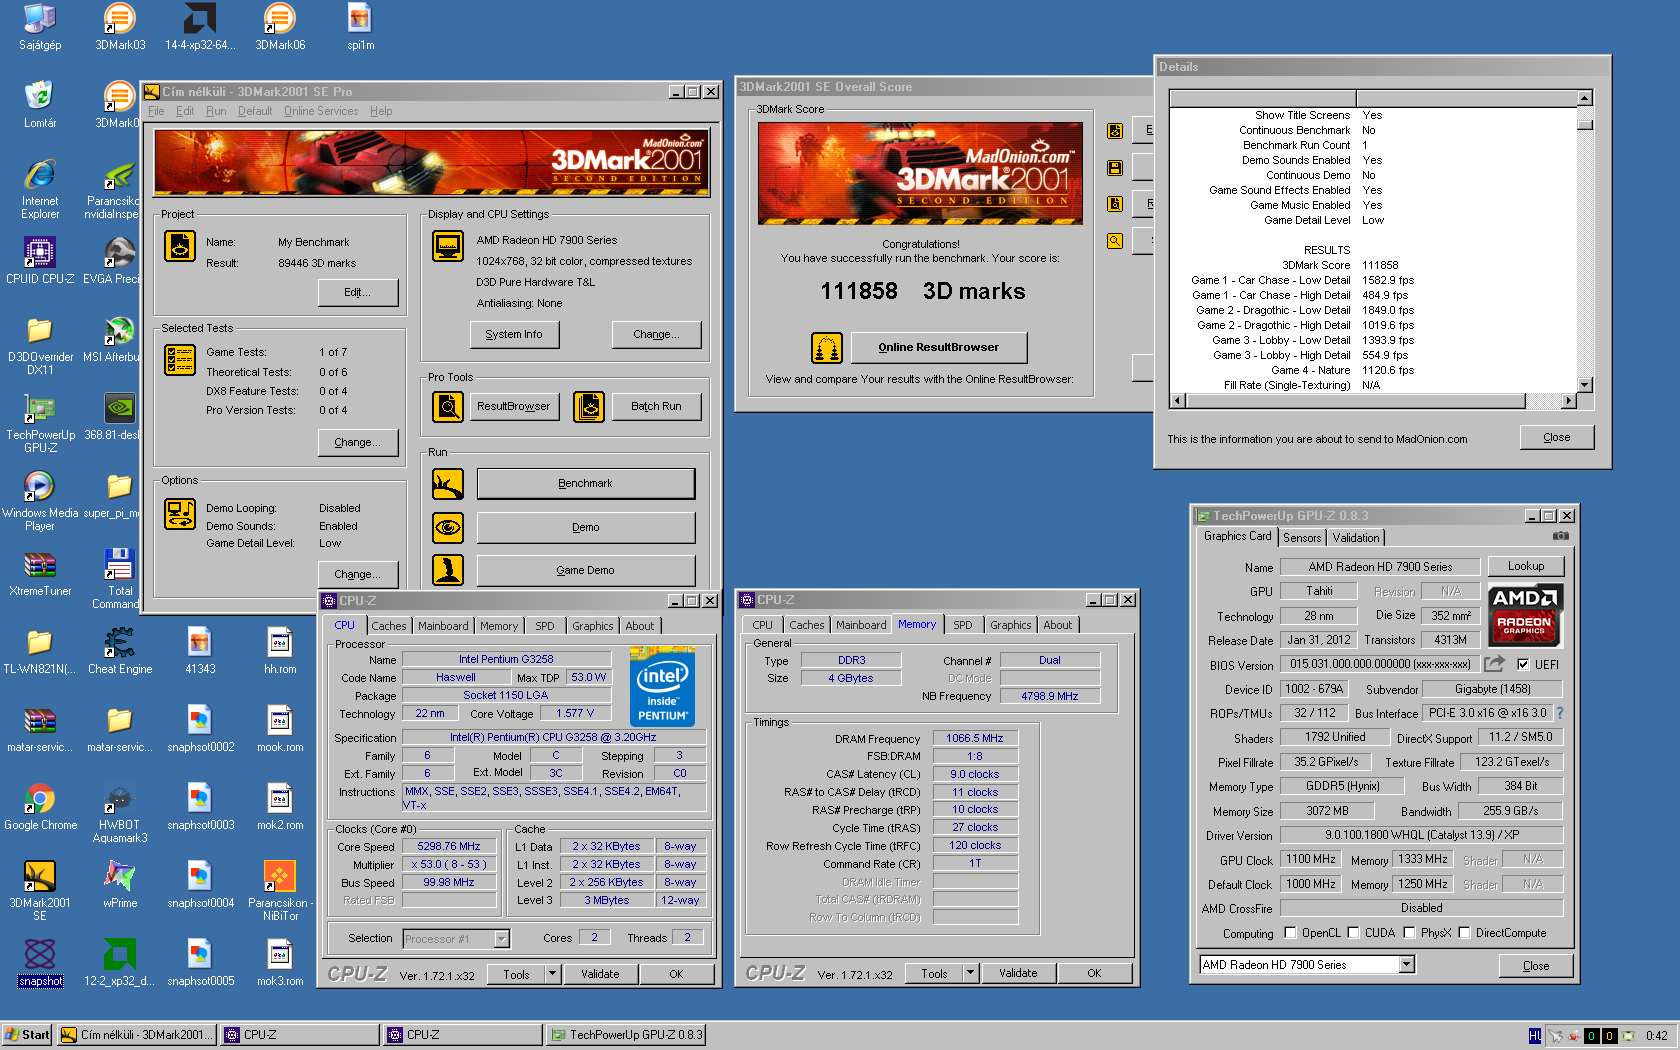The width and height of the screenshot is (1680, 1050).
Task: Click the ResultBrowser magnifier icon
Action: tap(448, 407)
